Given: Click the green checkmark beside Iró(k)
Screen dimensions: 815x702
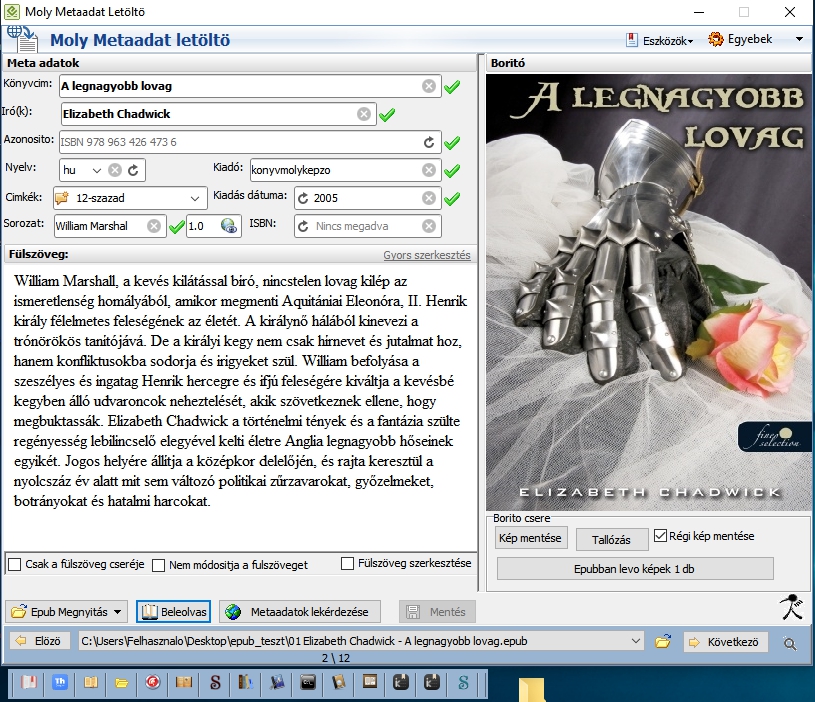Looking at the screenshot, I should click(387, 114).
